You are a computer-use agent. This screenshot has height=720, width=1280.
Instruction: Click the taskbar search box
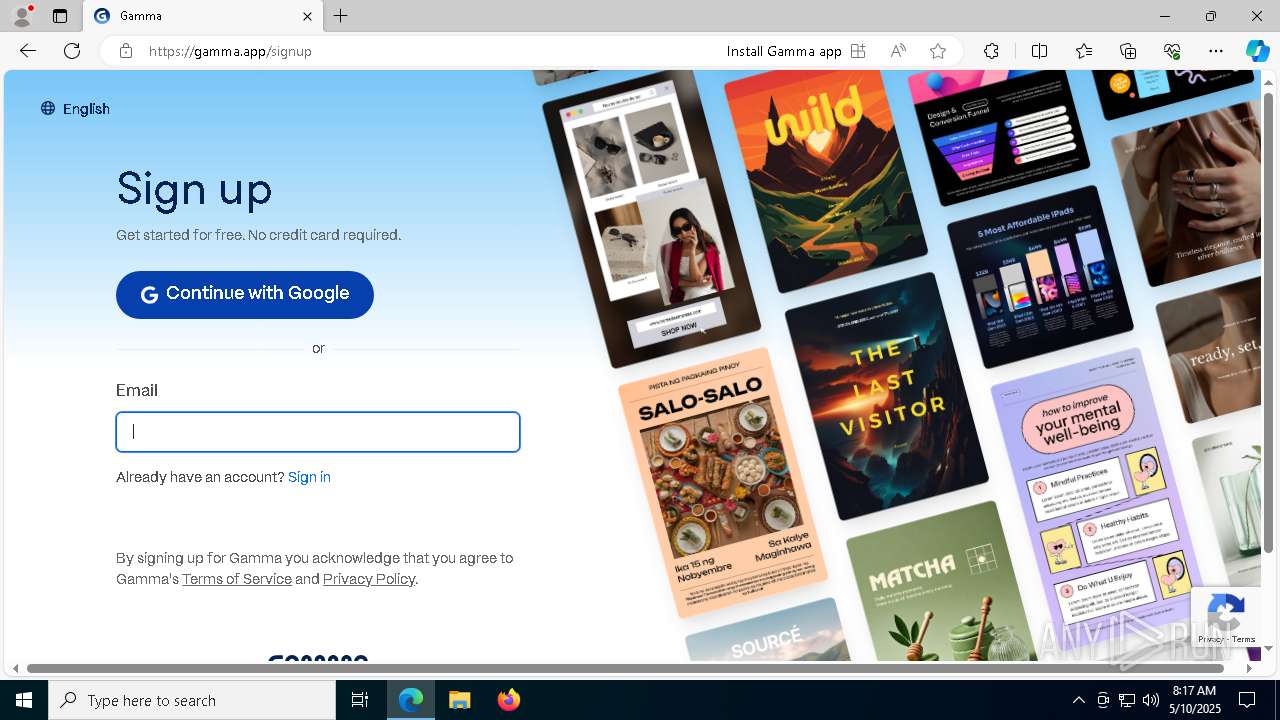(192, 700)
